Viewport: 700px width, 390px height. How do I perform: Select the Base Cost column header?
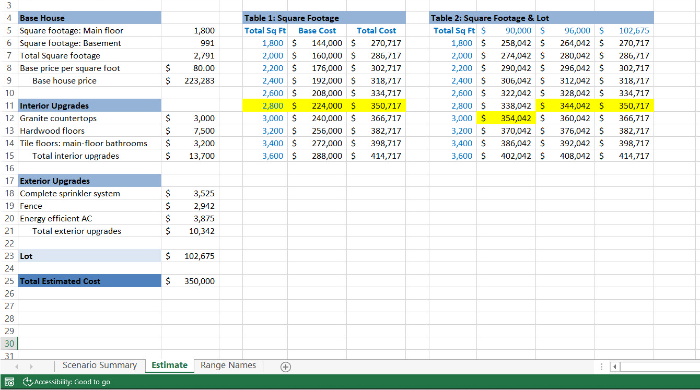pyautogui.click(x=317, y=30)
